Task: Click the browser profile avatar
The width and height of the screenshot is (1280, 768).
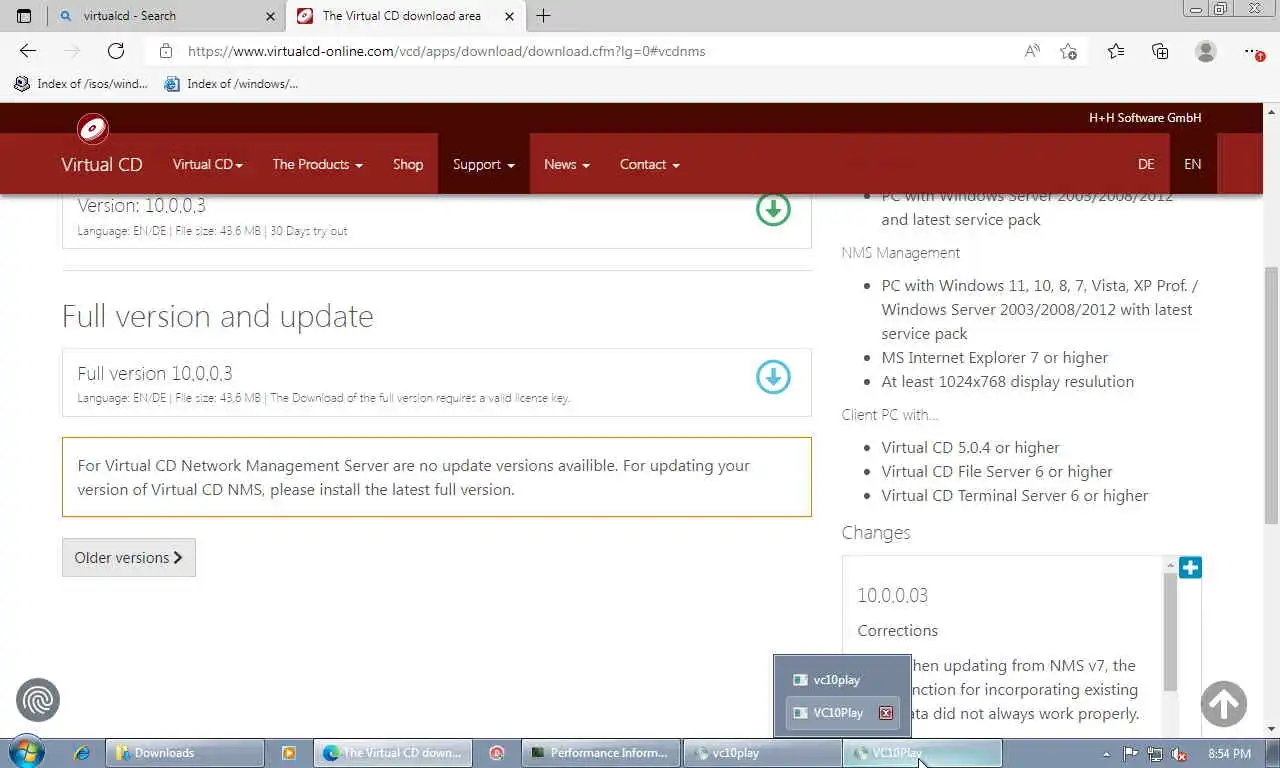Action: click(x=1206, y=51)
